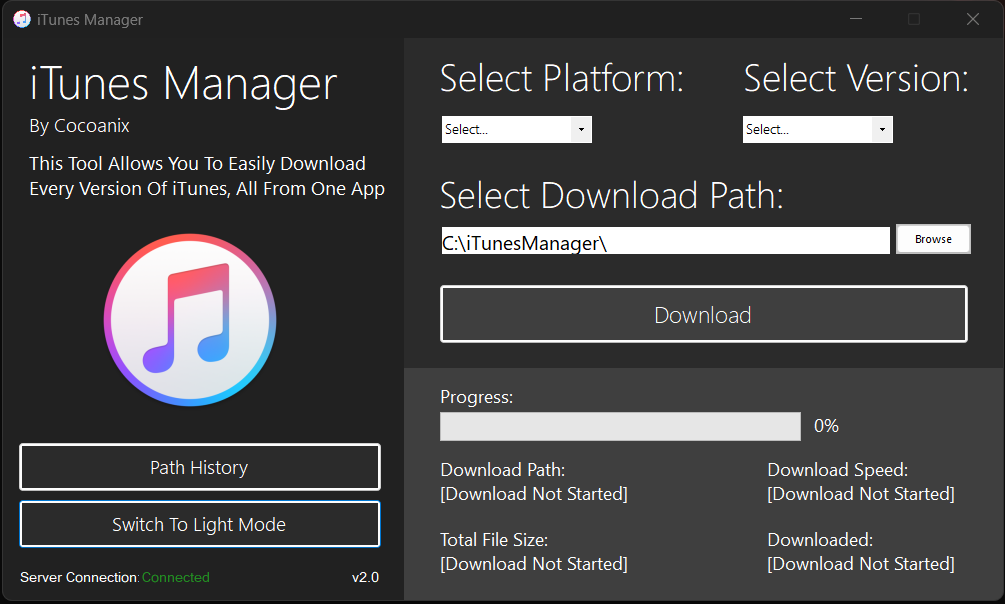Viewport: 1005px width, 604px height.
Task: Minimize the iTunes Manager window
Action: [856, 18]
